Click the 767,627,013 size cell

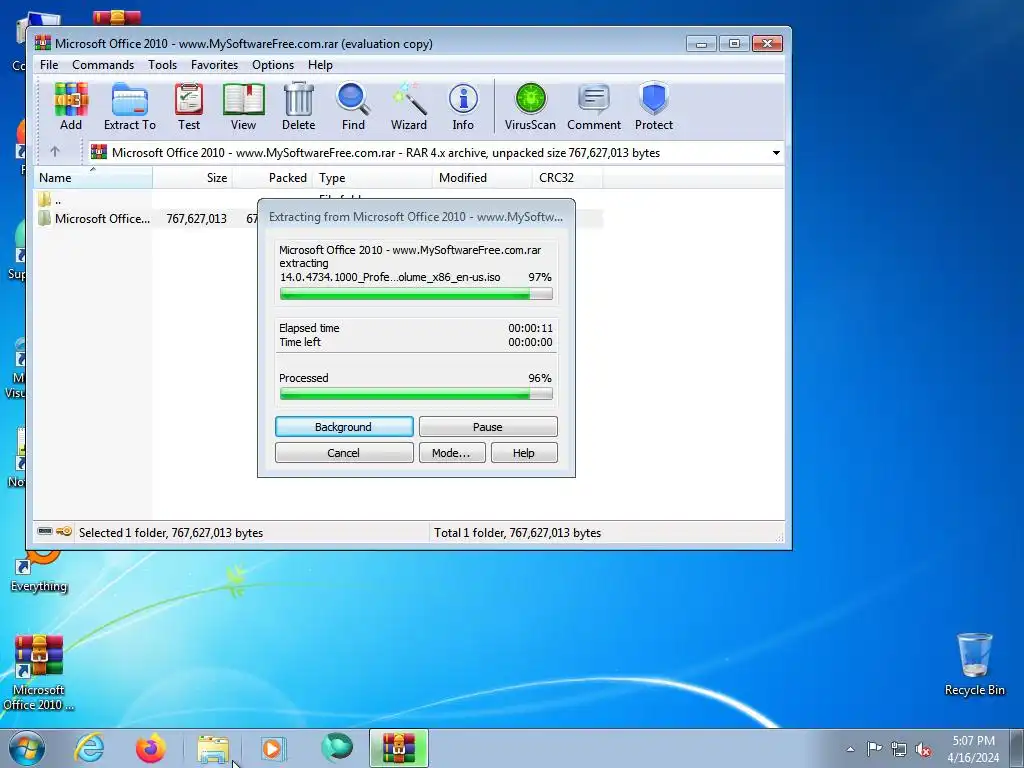click(x=197, y=219)
